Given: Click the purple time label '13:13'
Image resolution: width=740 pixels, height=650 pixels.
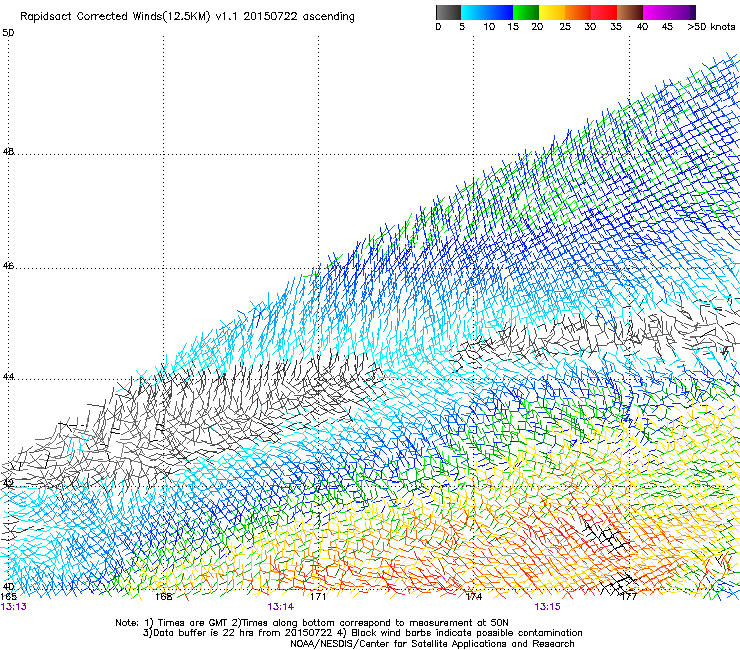Looking at the screenshot, I should coord(14,607).
